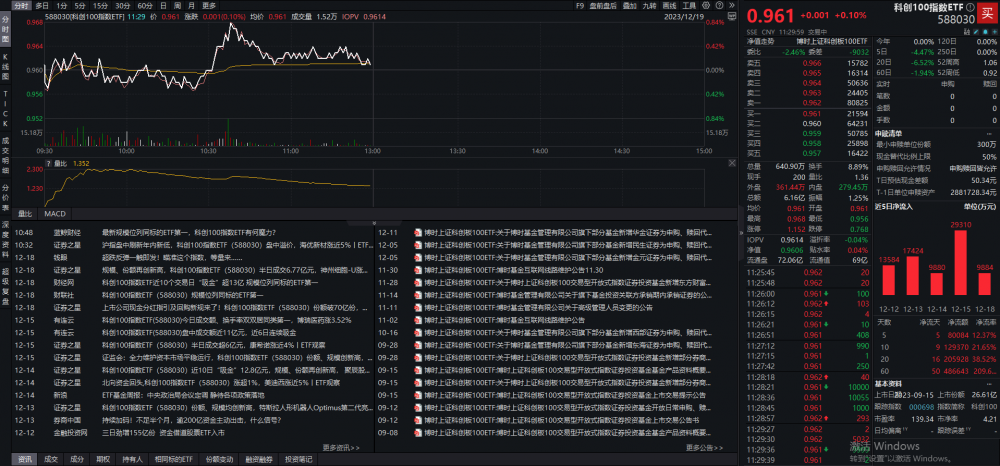
Task: Click PDF icon of 11-02 announcement
Action: point(418,320)
